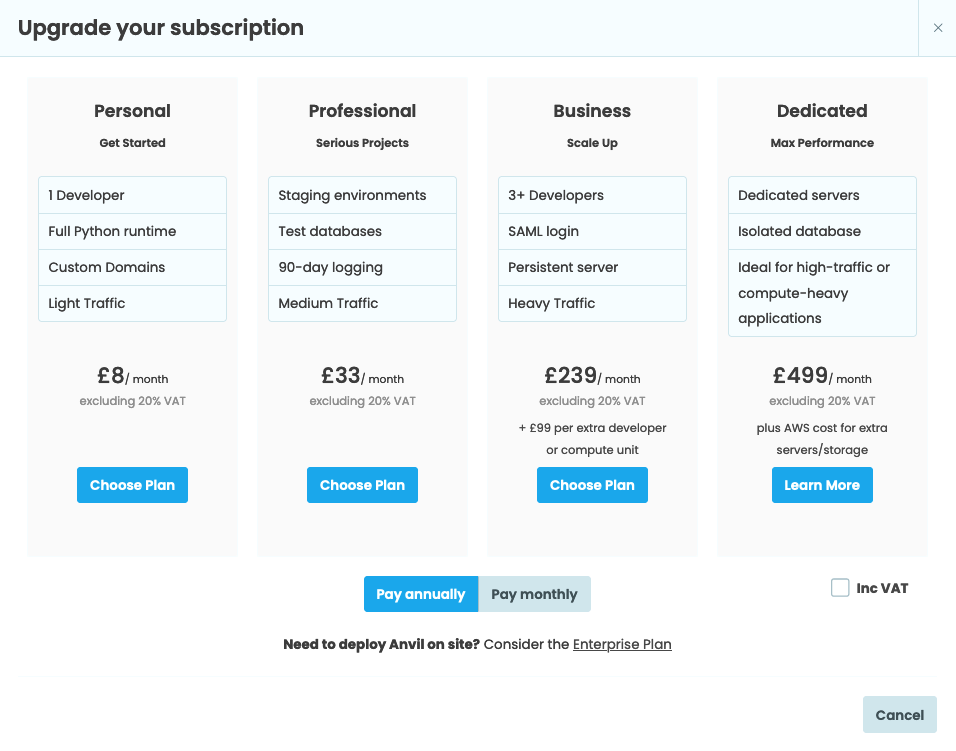Switch to Pay monthly billing

534,593
